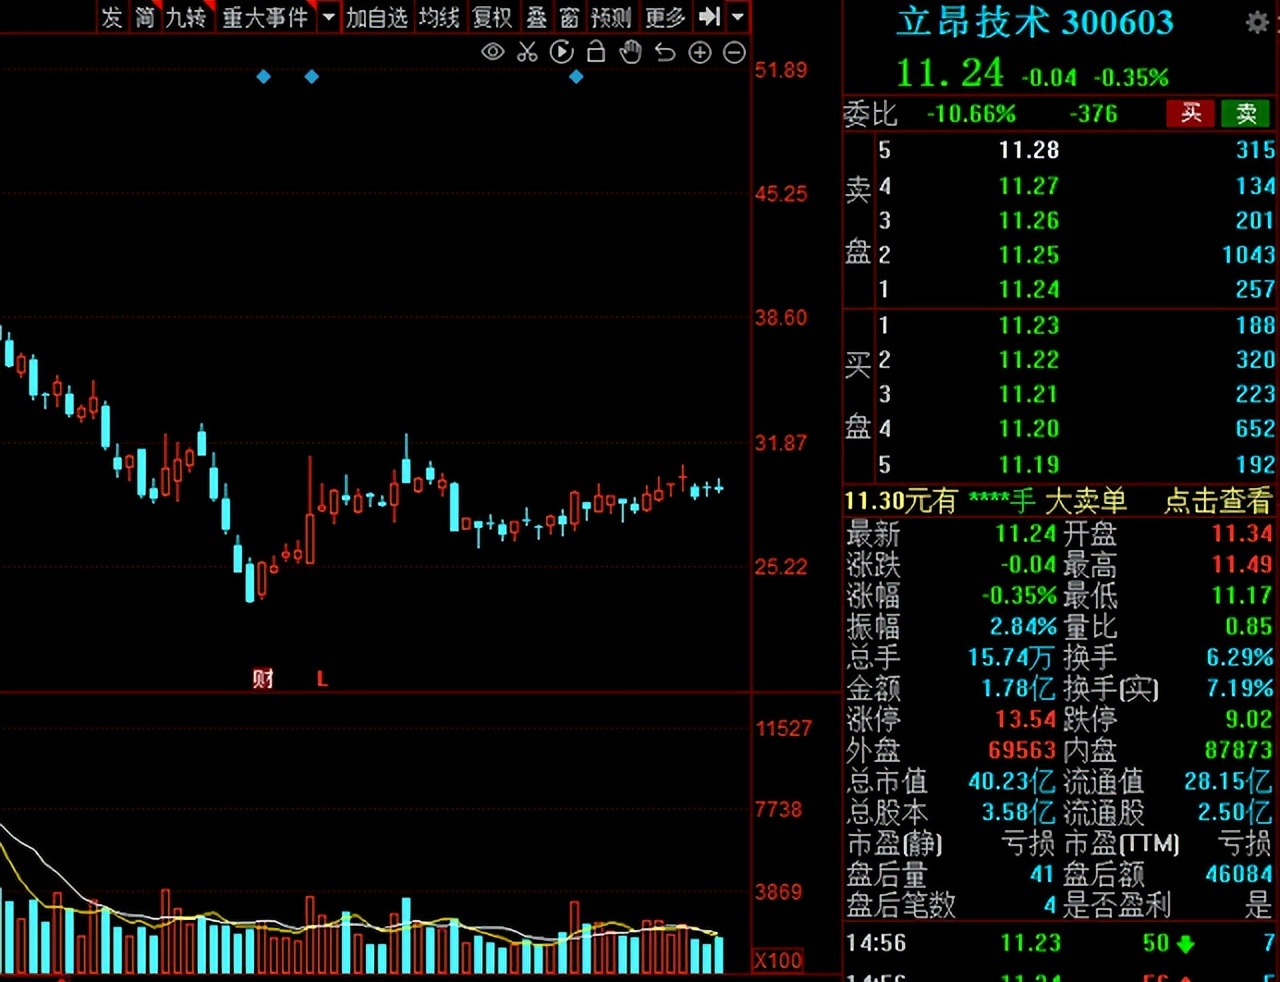The width and height of the screenshot is (1280, 982).
Task: Click the undo curved arrow icon
Action: 665,52
